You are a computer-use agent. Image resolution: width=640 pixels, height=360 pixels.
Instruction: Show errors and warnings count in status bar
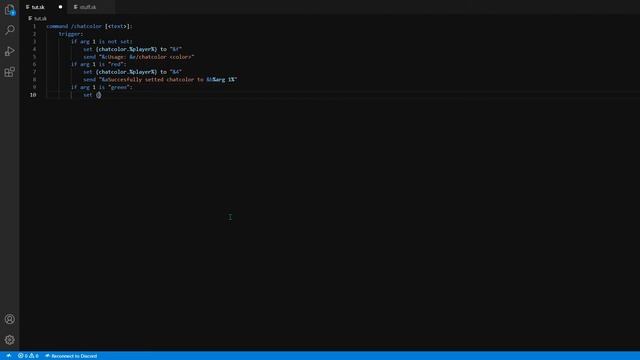click(x=28, y=356)
